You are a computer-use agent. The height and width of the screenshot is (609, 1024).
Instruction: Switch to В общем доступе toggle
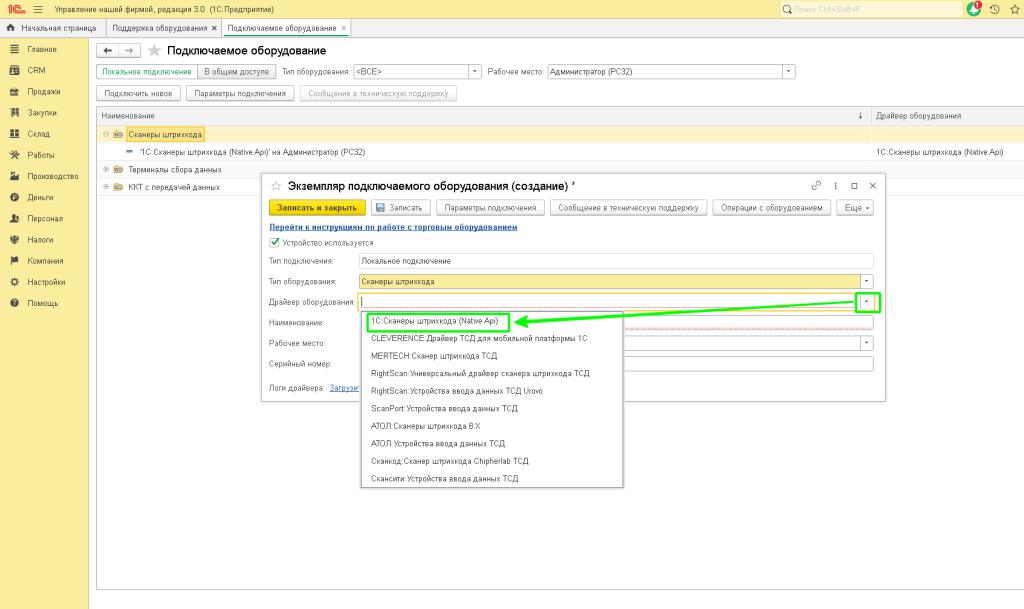(x=236, y=72)
